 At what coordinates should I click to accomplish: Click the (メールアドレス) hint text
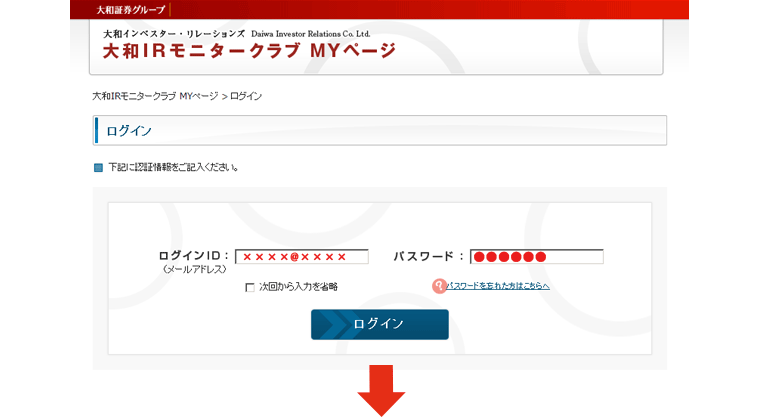194,269
